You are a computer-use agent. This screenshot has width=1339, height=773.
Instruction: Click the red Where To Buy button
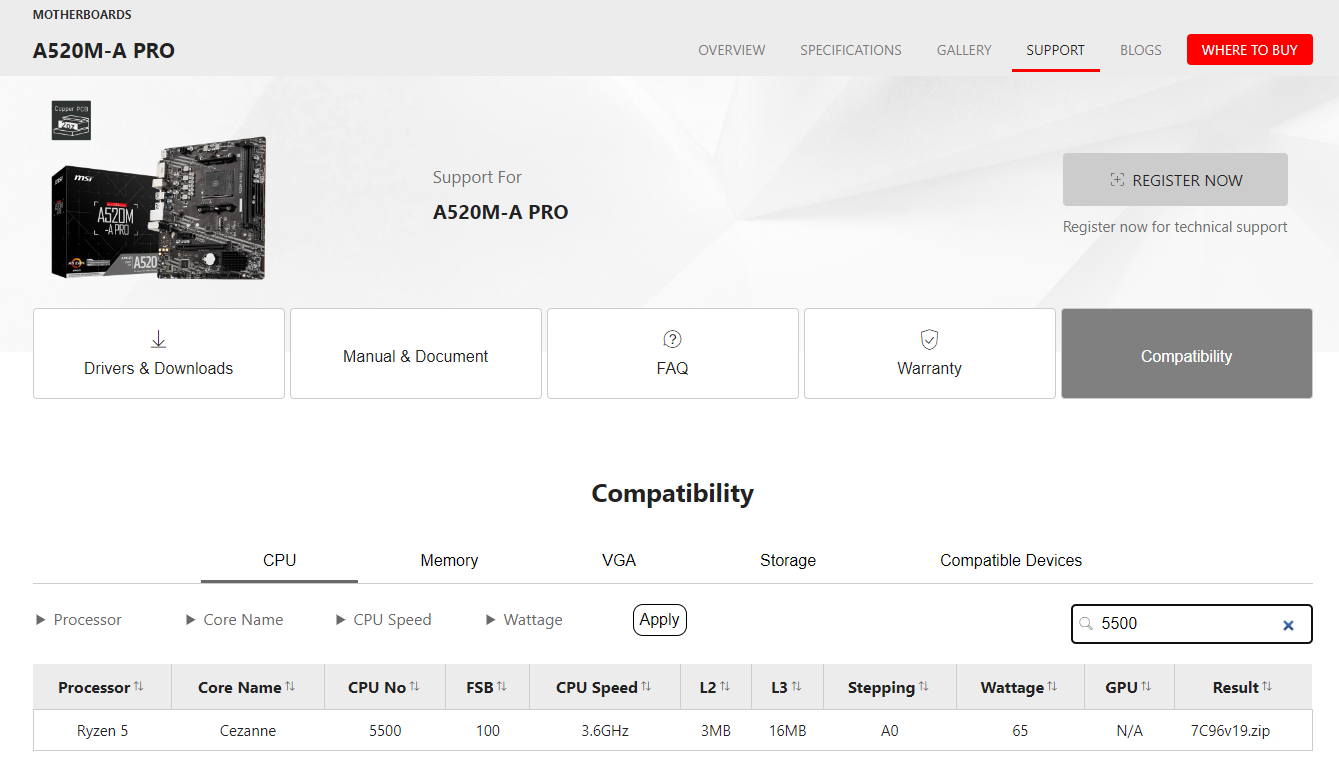coord(1250,50)
